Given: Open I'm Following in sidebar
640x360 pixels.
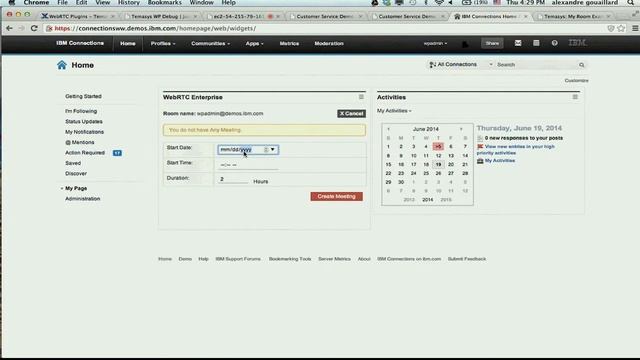Looking at the screenshot, I should point(81,111).
